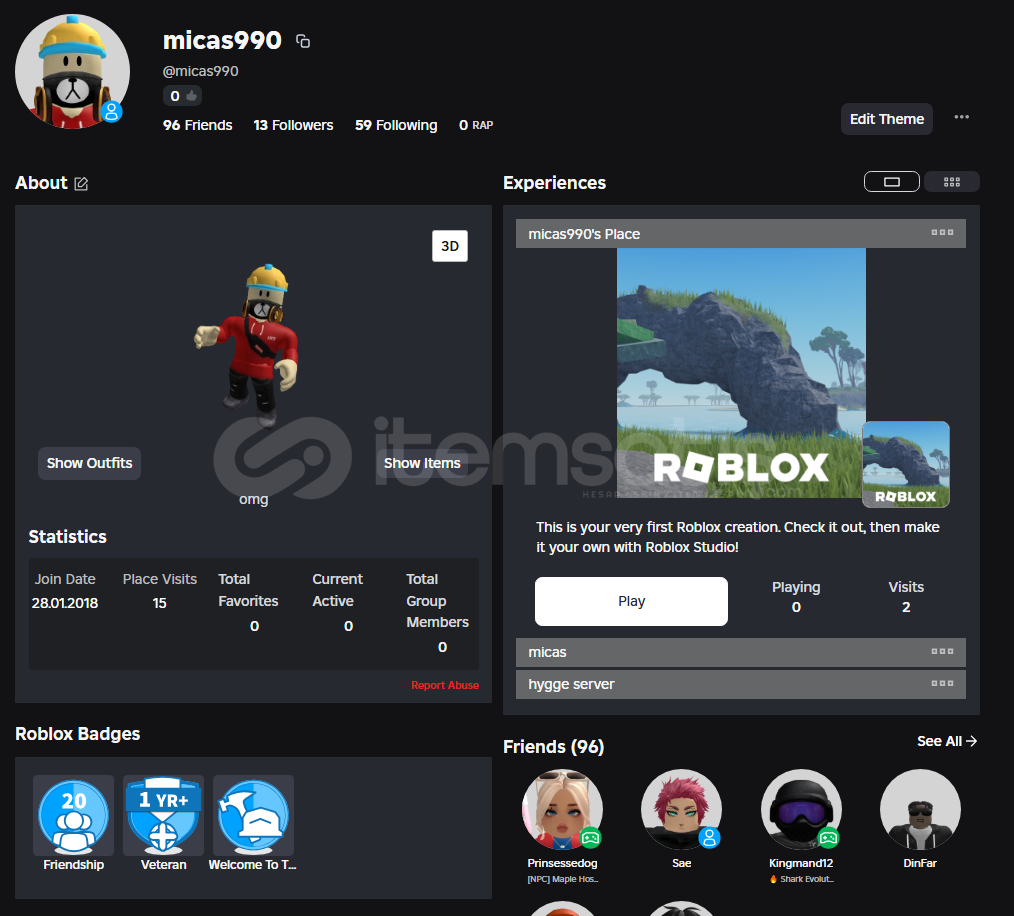This screenshot has width=1014, height=916.
Task: Click the Edit Theme button
Action: pos(887,119)
